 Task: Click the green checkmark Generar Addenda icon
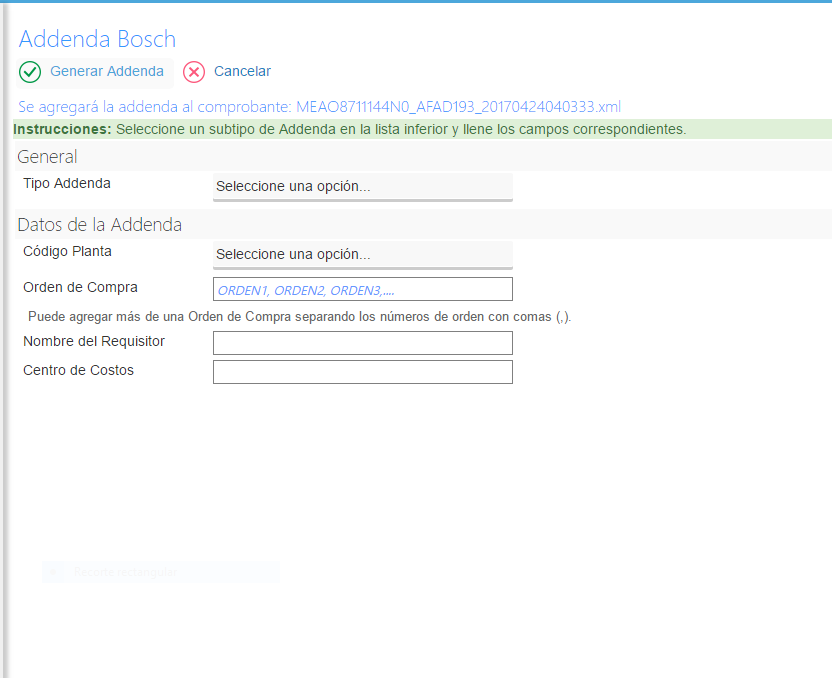[30, 72]
